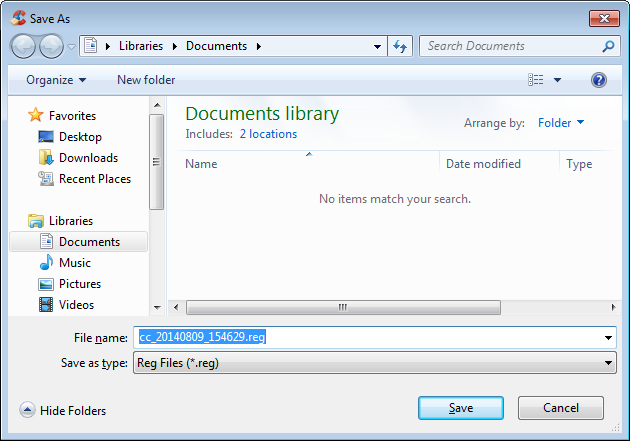Click the refresh icon beside address bar
The width and height of the screenshot is (630, 441).
coord(400,46)
